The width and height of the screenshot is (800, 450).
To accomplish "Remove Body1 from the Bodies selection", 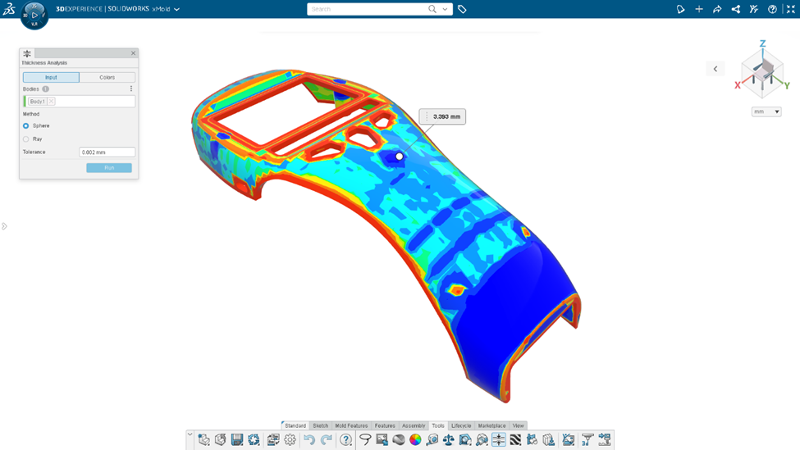I will click(x=51, y=101).
